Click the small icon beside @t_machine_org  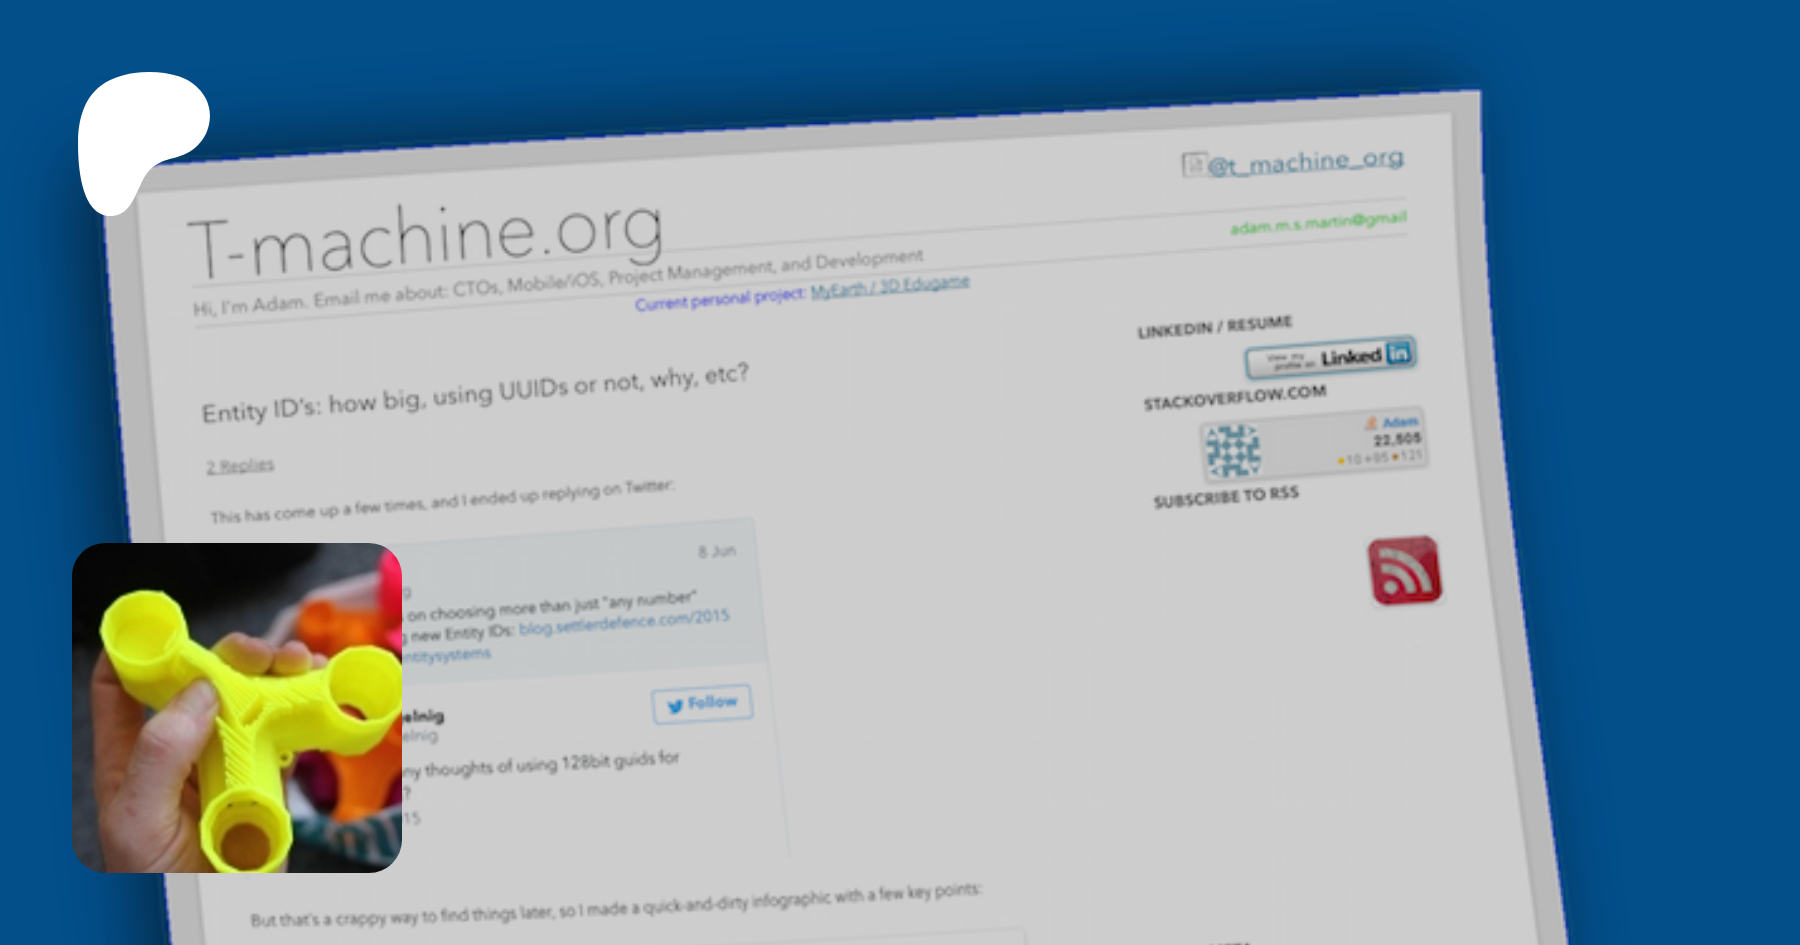click(1193, 165)
